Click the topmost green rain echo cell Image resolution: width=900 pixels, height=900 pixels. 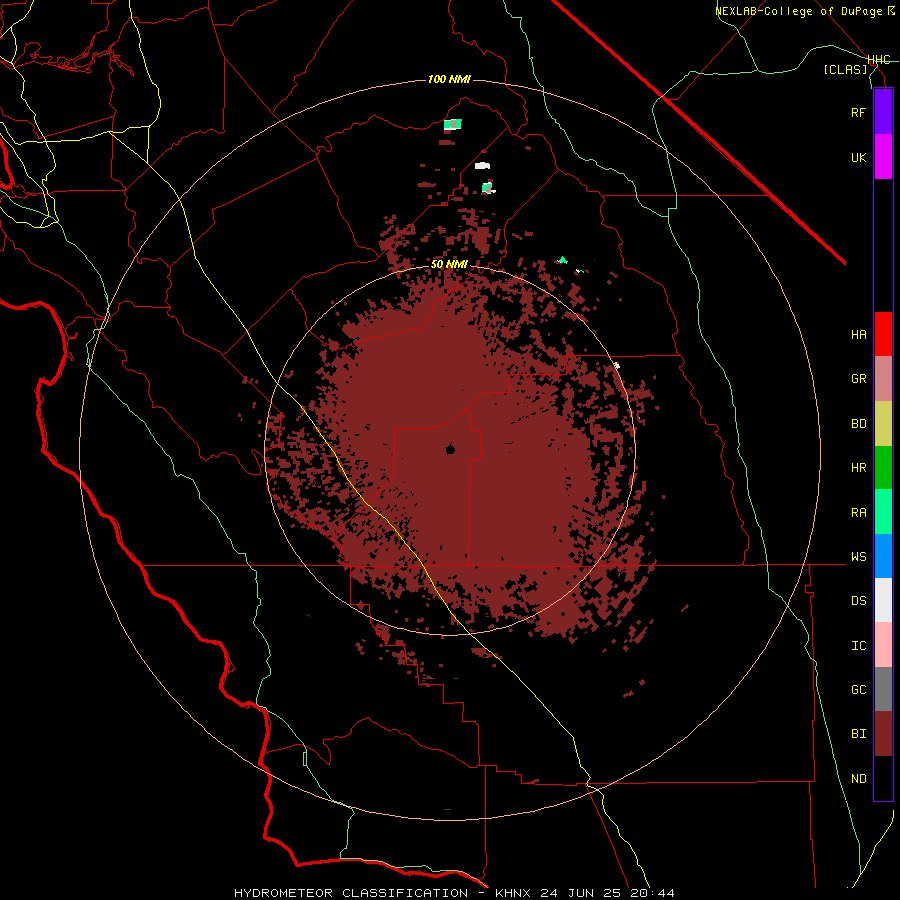(x=452, y=124)
